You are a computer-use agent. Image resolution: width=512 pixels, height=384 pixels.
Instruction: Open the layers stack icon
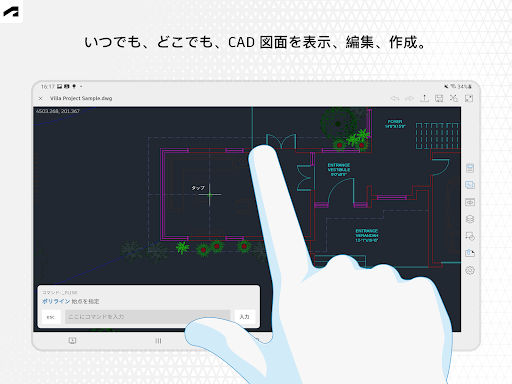point(470,219)
